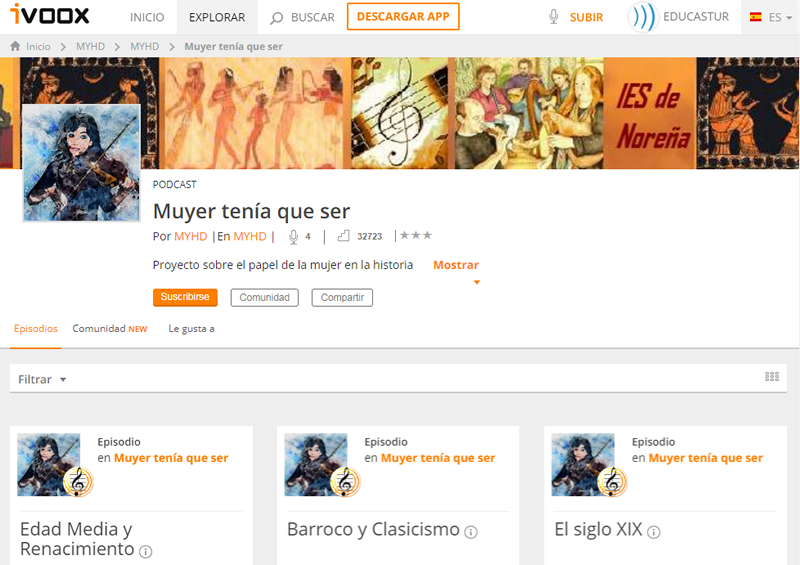Click the EDUCASTUR wave logo icon
This screenshot has height=565, width=800.
(x=643, y=17)
